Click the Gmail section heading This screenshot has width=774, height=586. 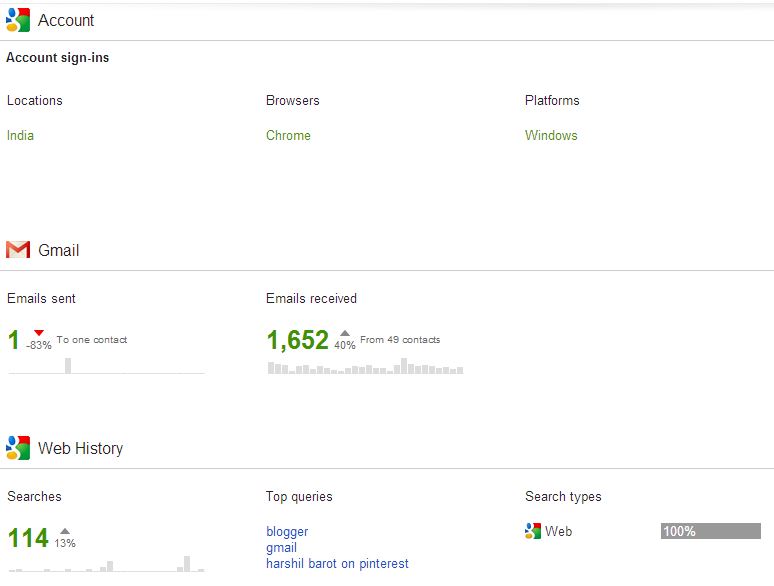pos(58,250)
